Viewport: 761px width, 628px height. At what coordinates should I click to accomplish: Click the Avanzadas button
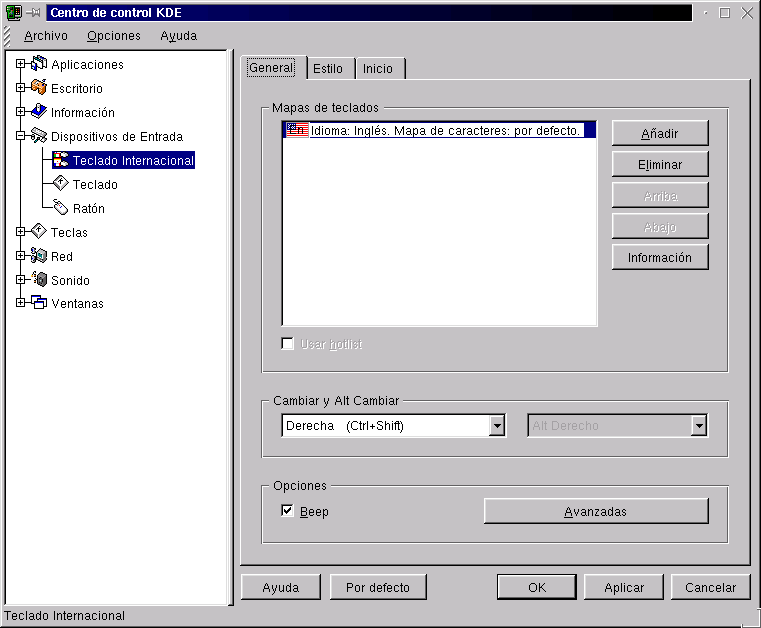[x=595, y=511]
